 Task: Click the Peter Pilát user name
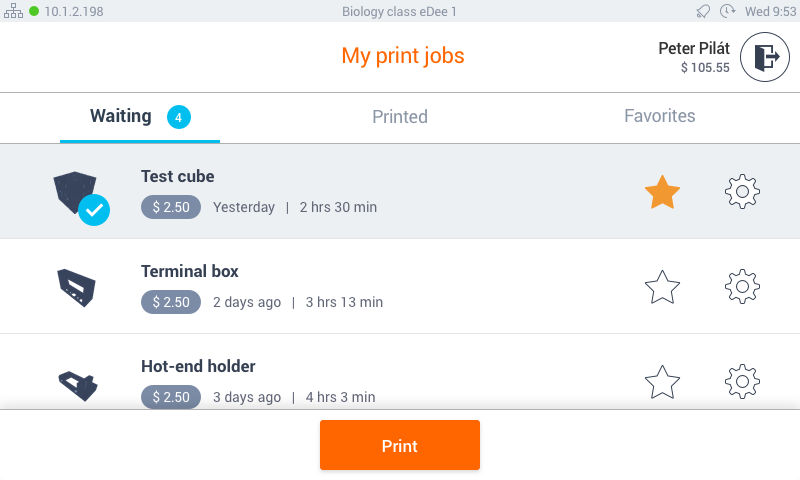click(694, 48)
